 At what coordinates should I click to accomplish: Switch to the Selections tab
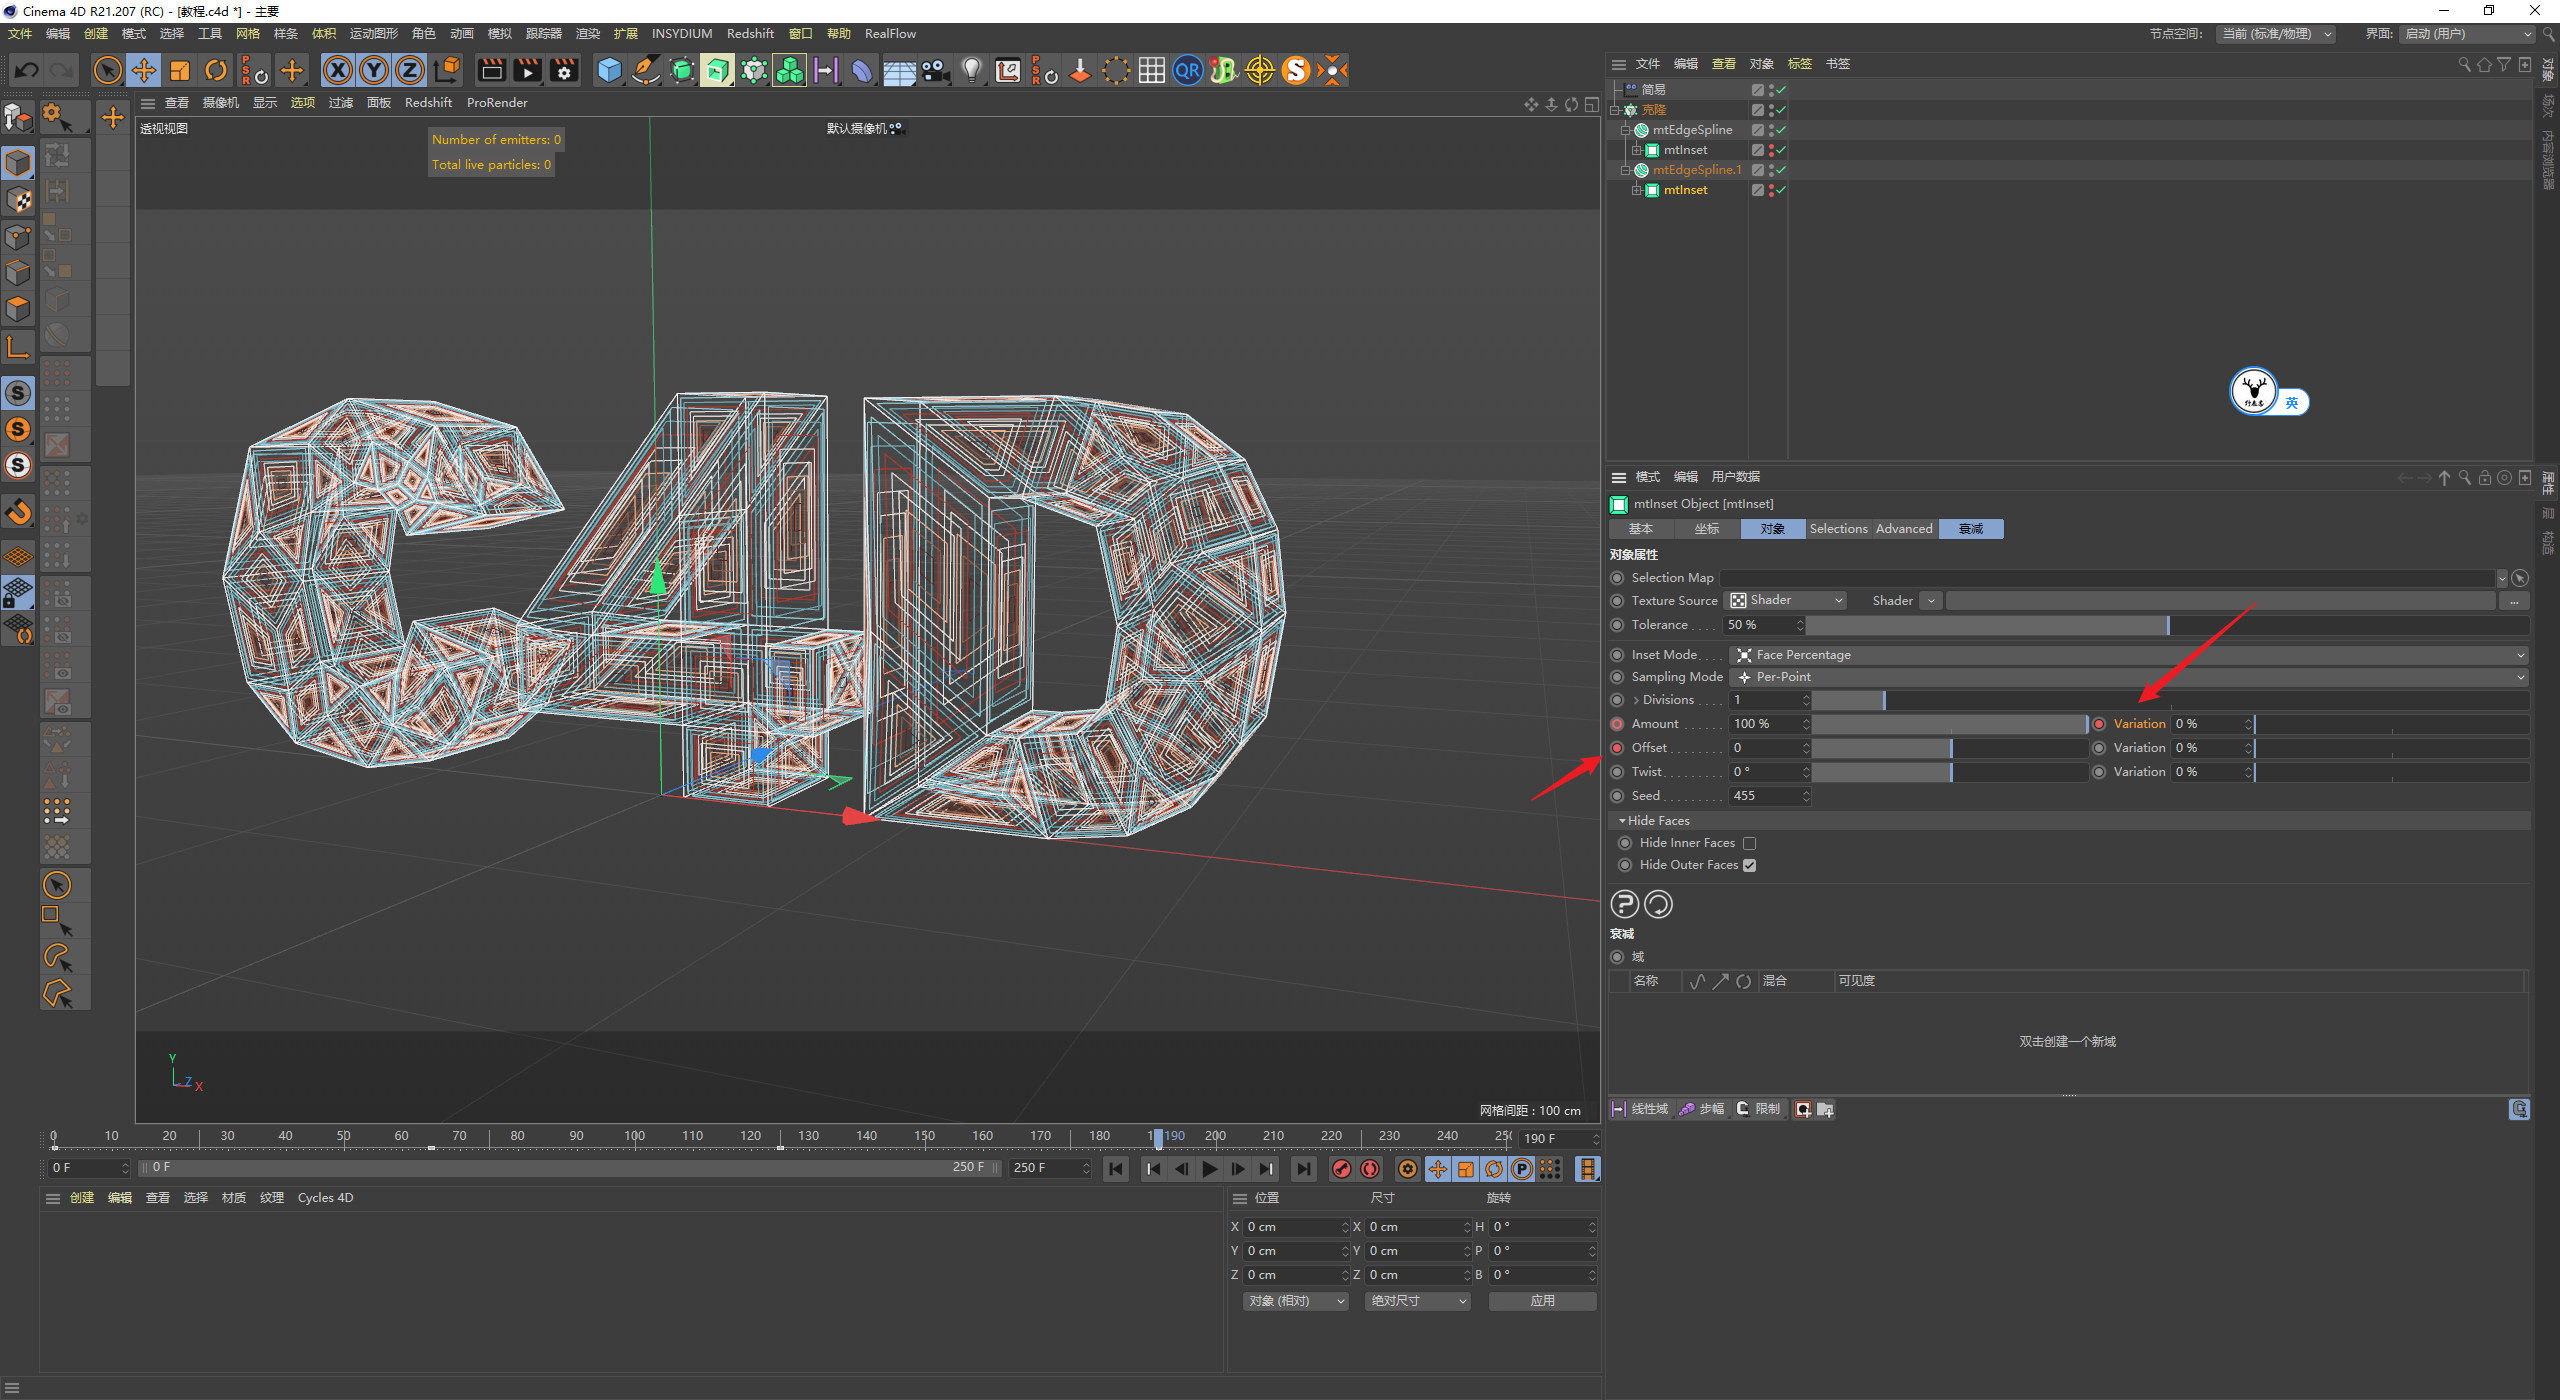pos(1837,529)
